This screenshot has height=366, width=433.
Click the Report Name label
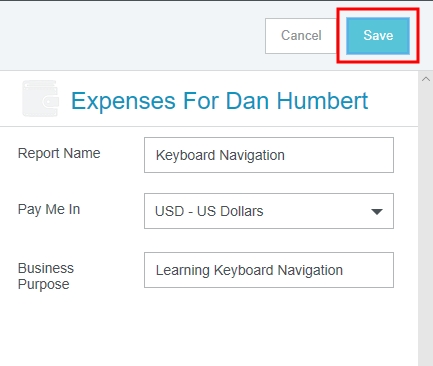pyautogui.click(x=59, y=153)
